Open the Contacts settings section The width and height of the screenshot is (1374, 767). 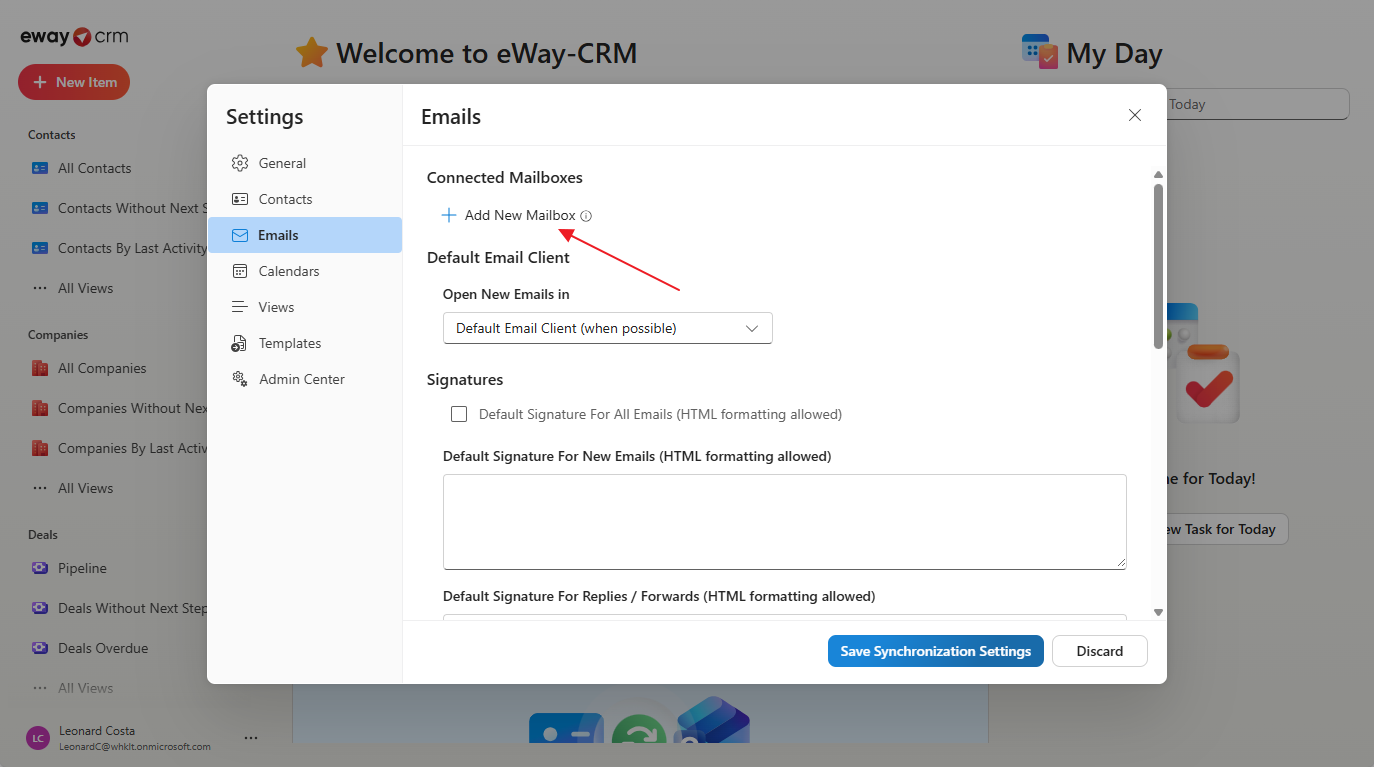pos(305,199)
